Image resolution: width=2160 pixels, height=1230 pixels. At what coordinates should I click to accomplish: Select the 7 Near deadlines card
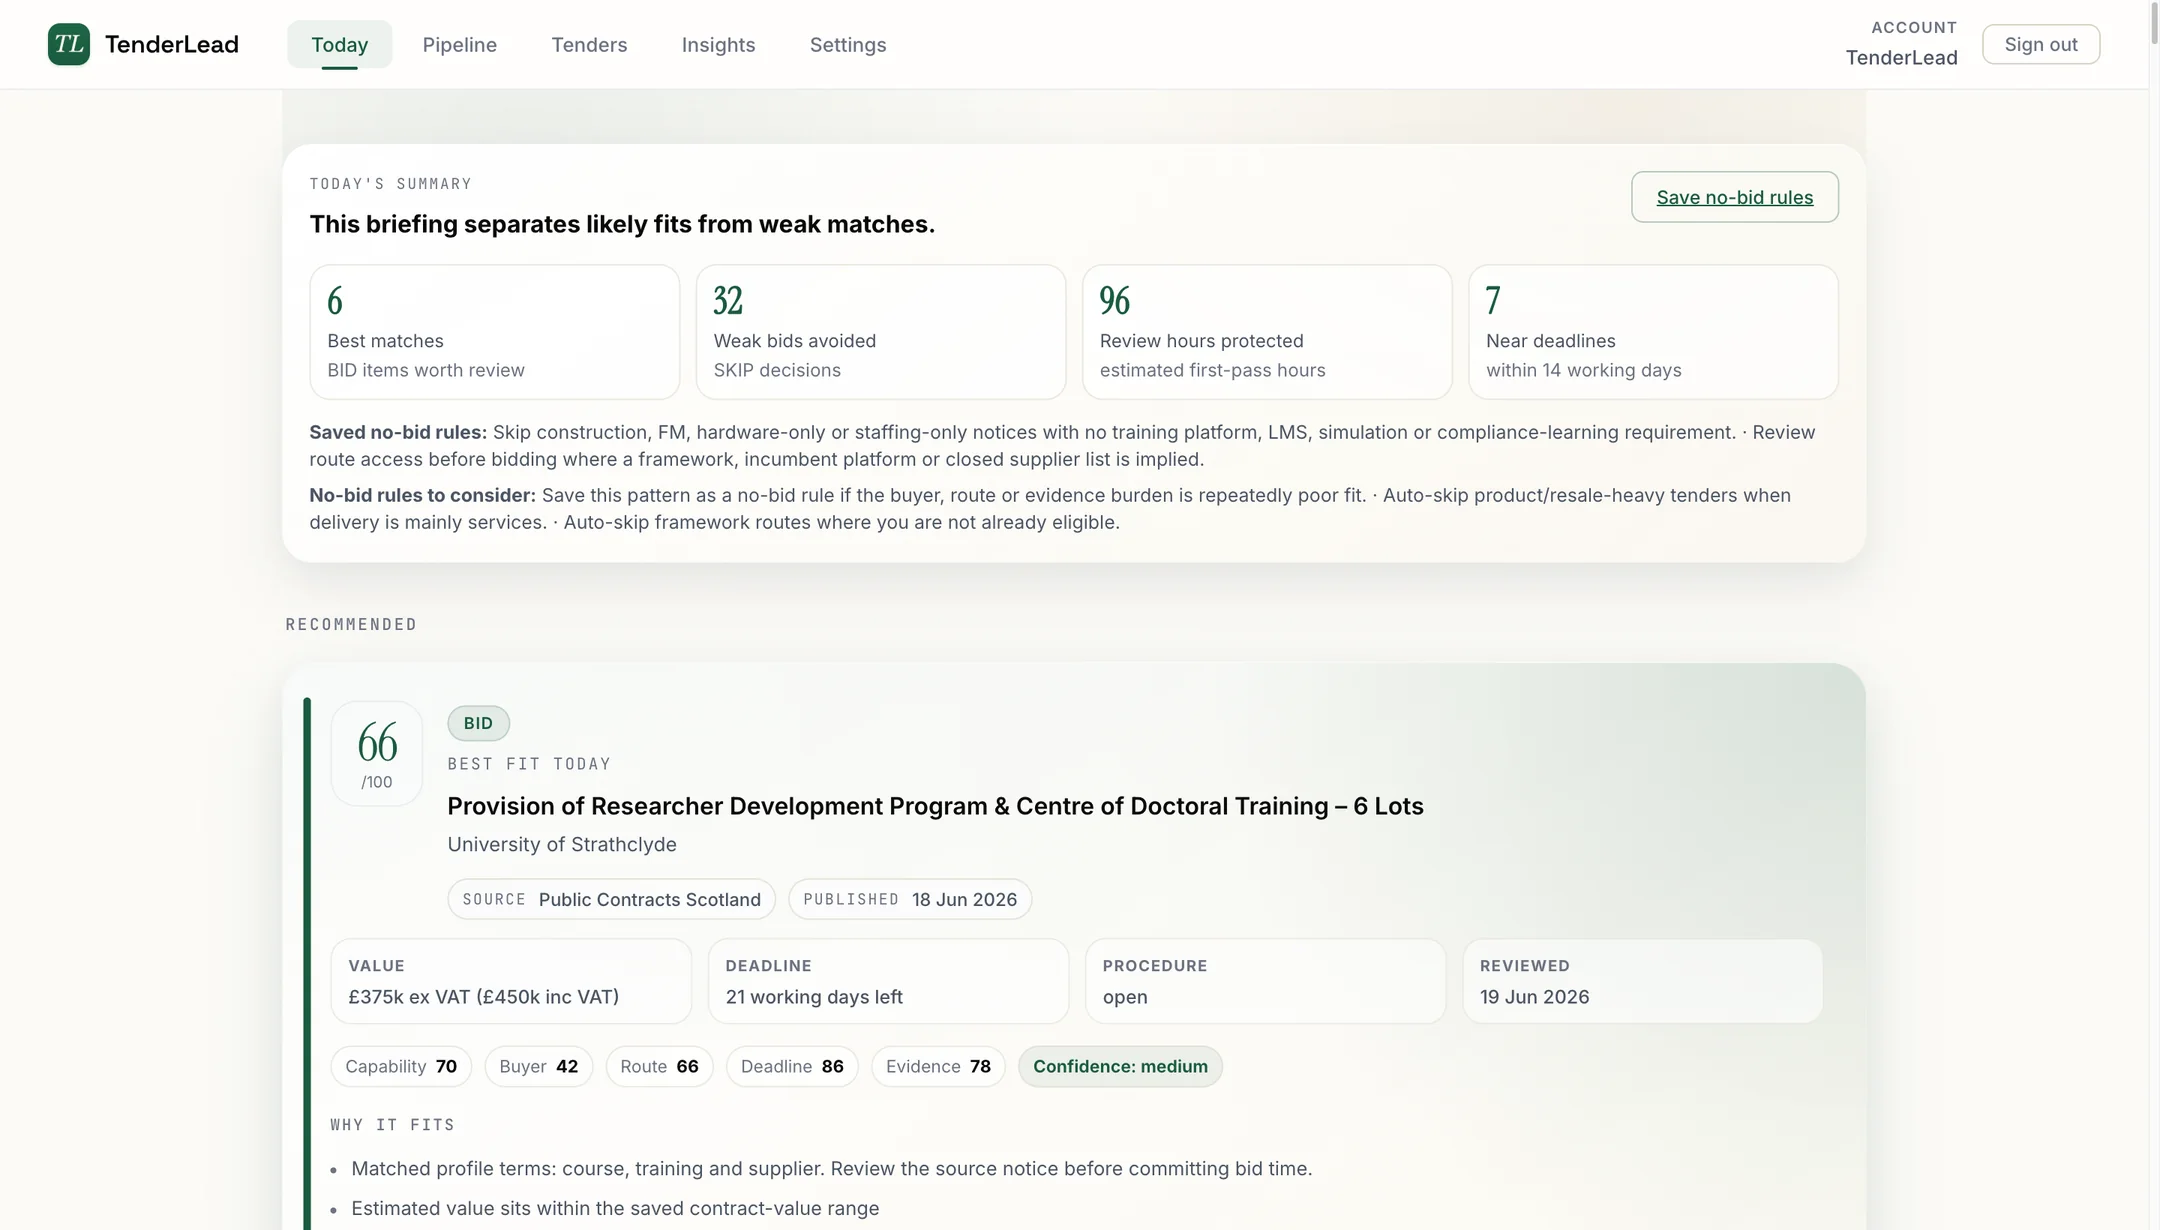[1653, 332]
